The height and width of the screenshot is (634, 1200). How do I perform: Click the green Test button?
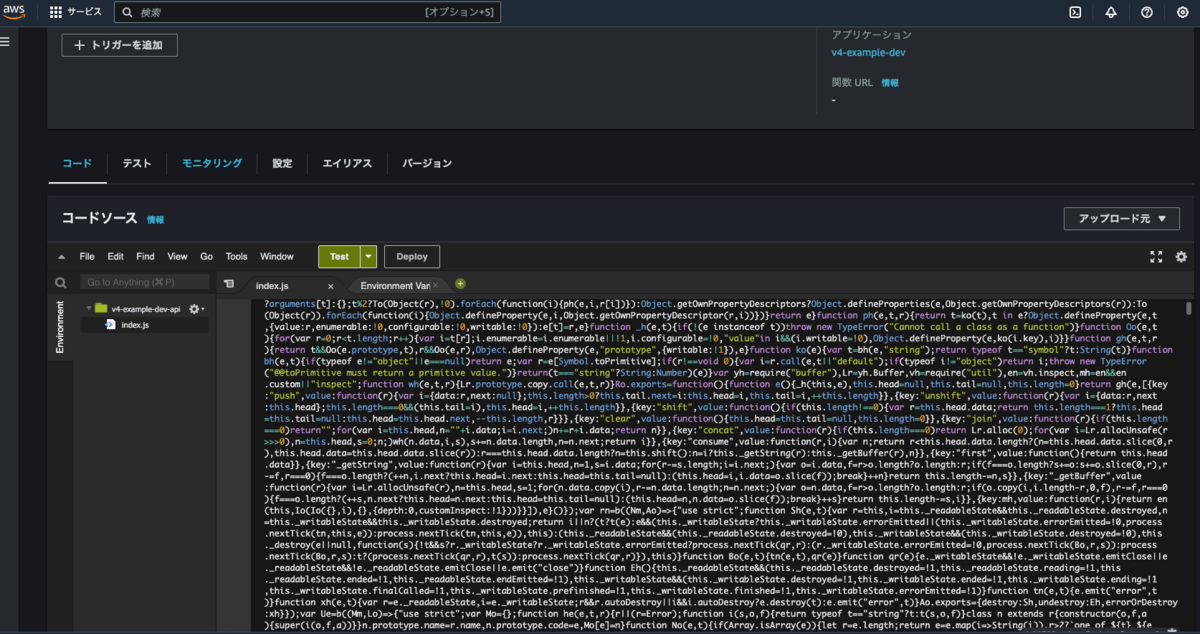coord(339,257)
